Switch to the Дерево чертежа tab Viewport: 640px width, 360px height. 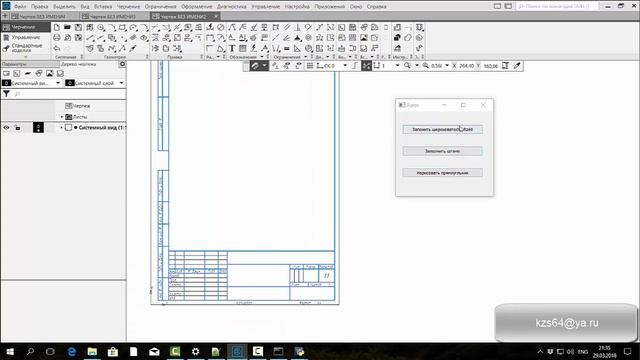pos(78,64)
